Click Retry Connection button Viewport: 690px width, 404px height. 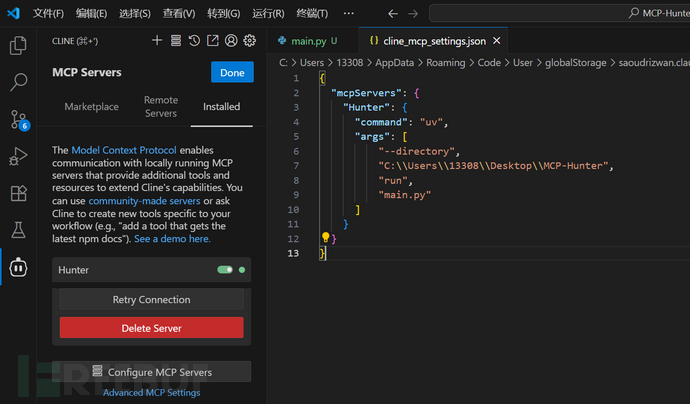click(x=151, y=300)
